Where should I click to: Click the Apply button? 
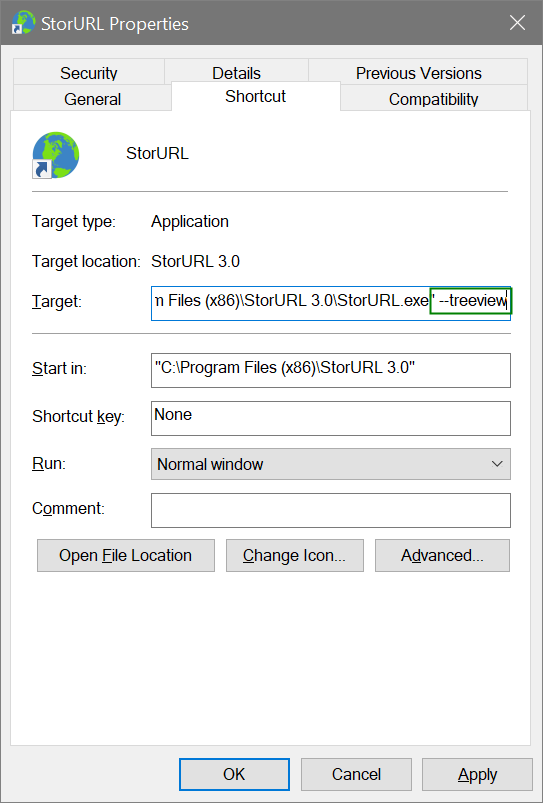pyautogui.click(x=477, y=774)
